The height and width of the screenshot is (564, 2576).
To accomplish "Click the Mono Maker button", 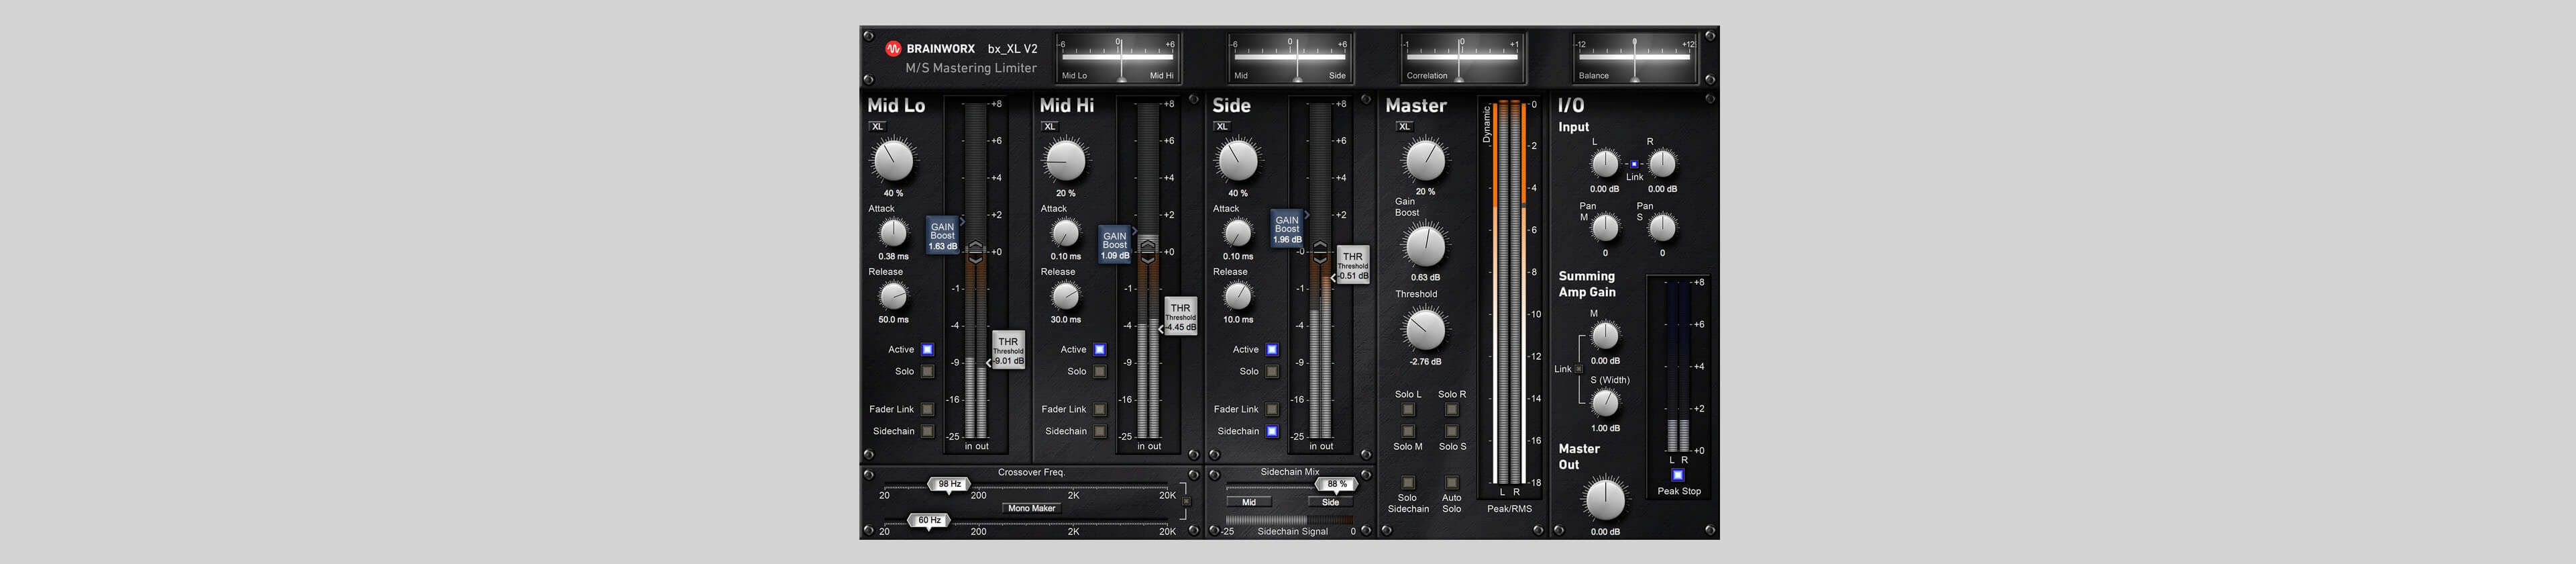I will (x=1031, y=508).
